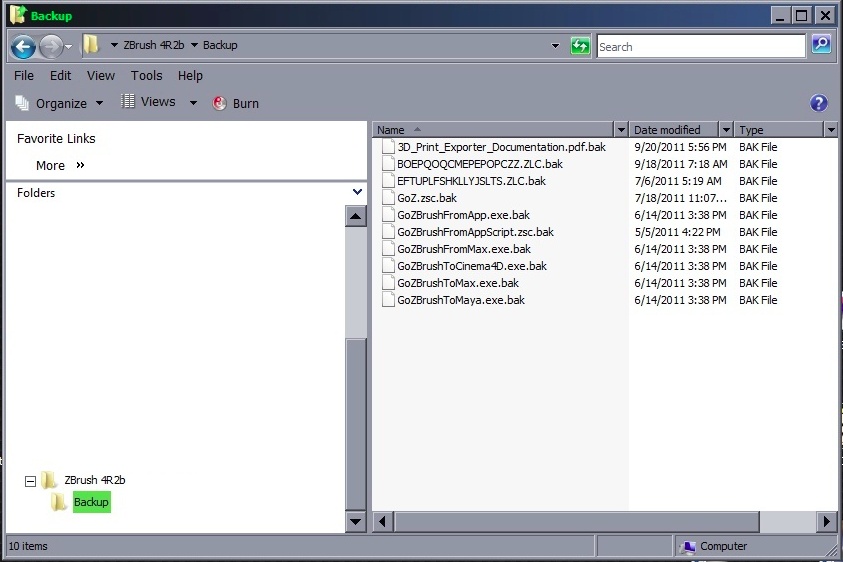
Task: Click the search magnifier button
Action: click(821, 45)
